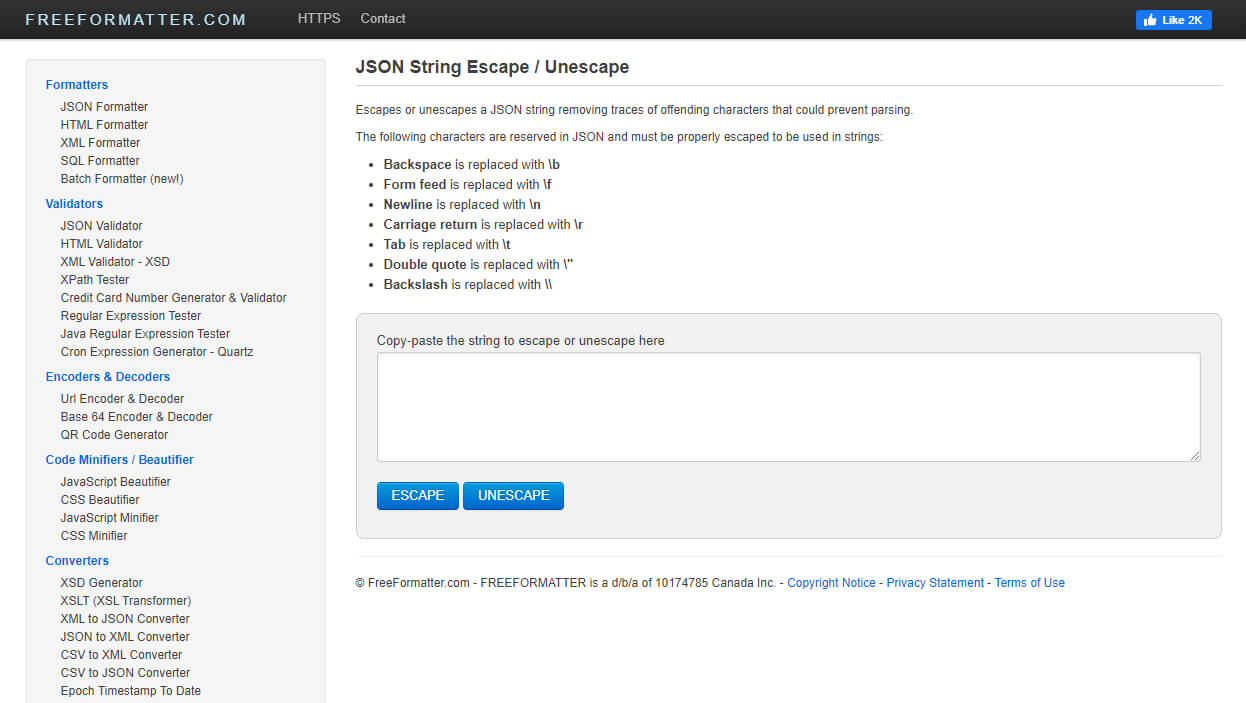Open Regular Expression Tester
The image size is (1246, 703).
pos(131,316)
